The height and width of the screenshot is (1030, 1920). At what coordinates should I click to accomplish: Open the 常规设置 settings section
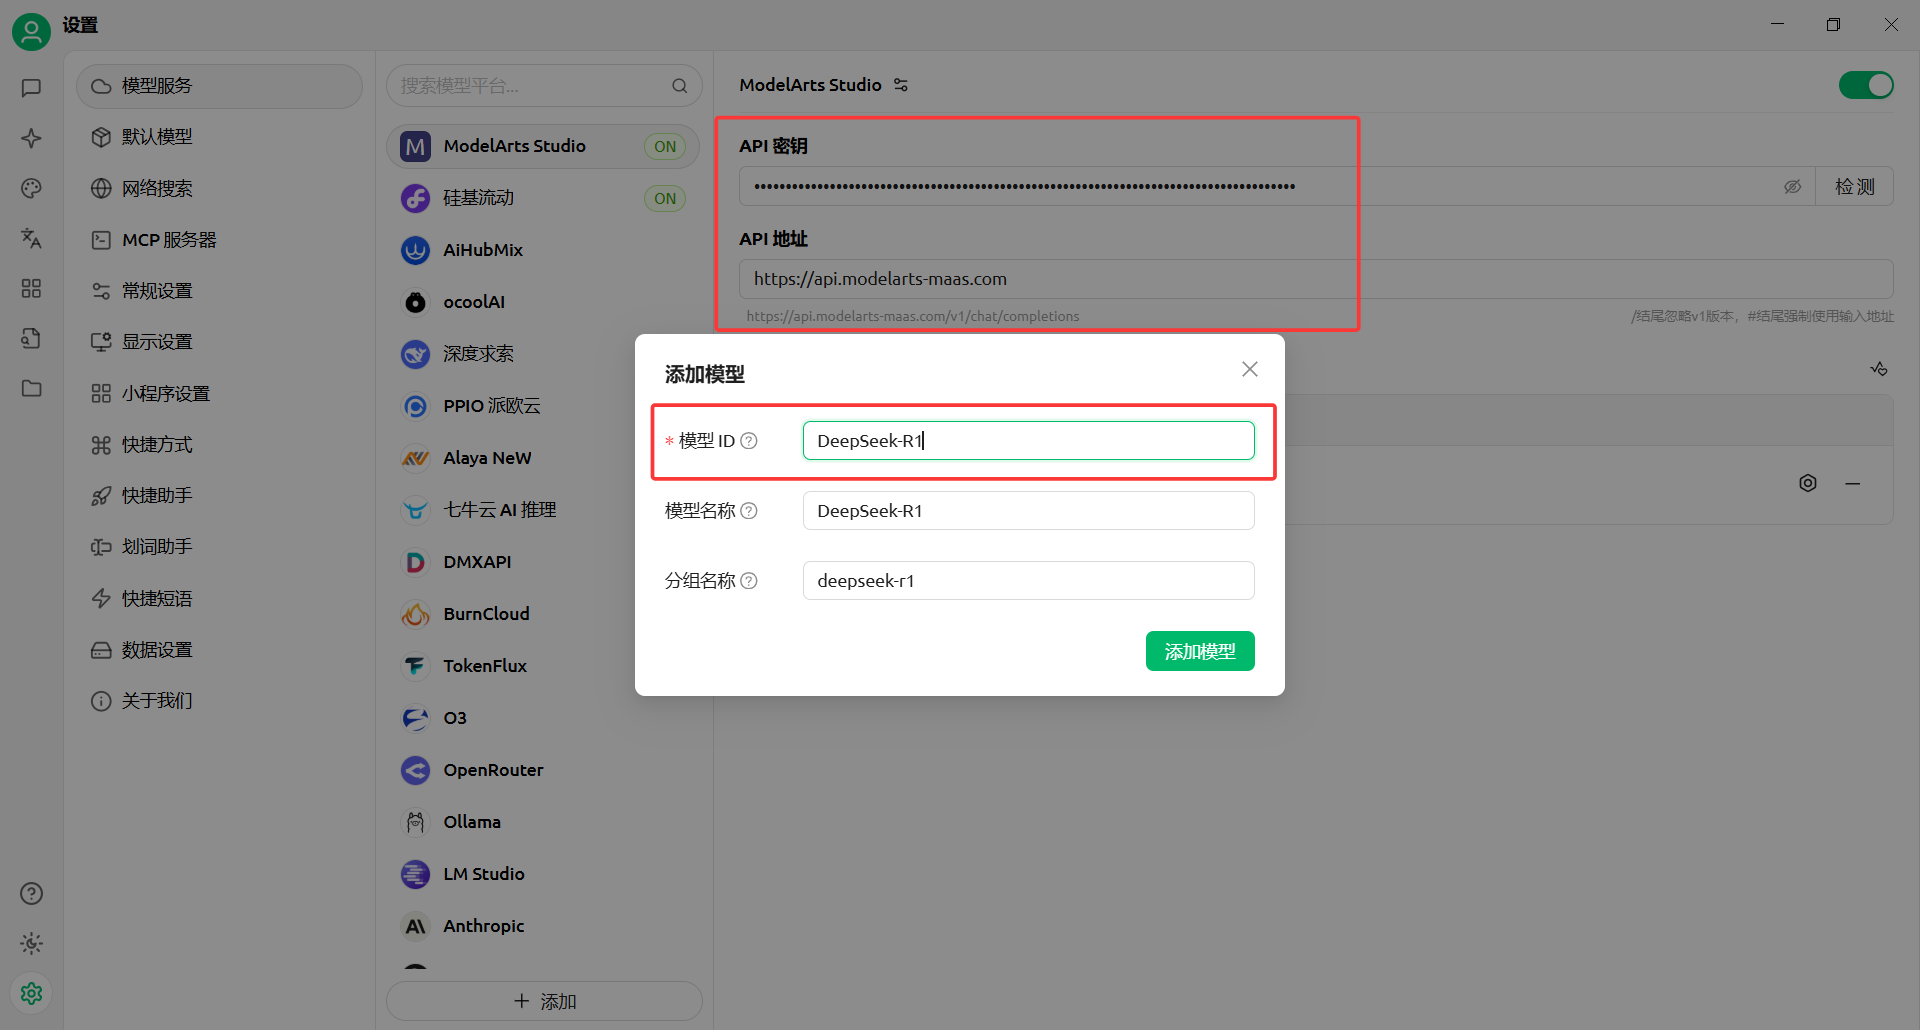[219, 291]
